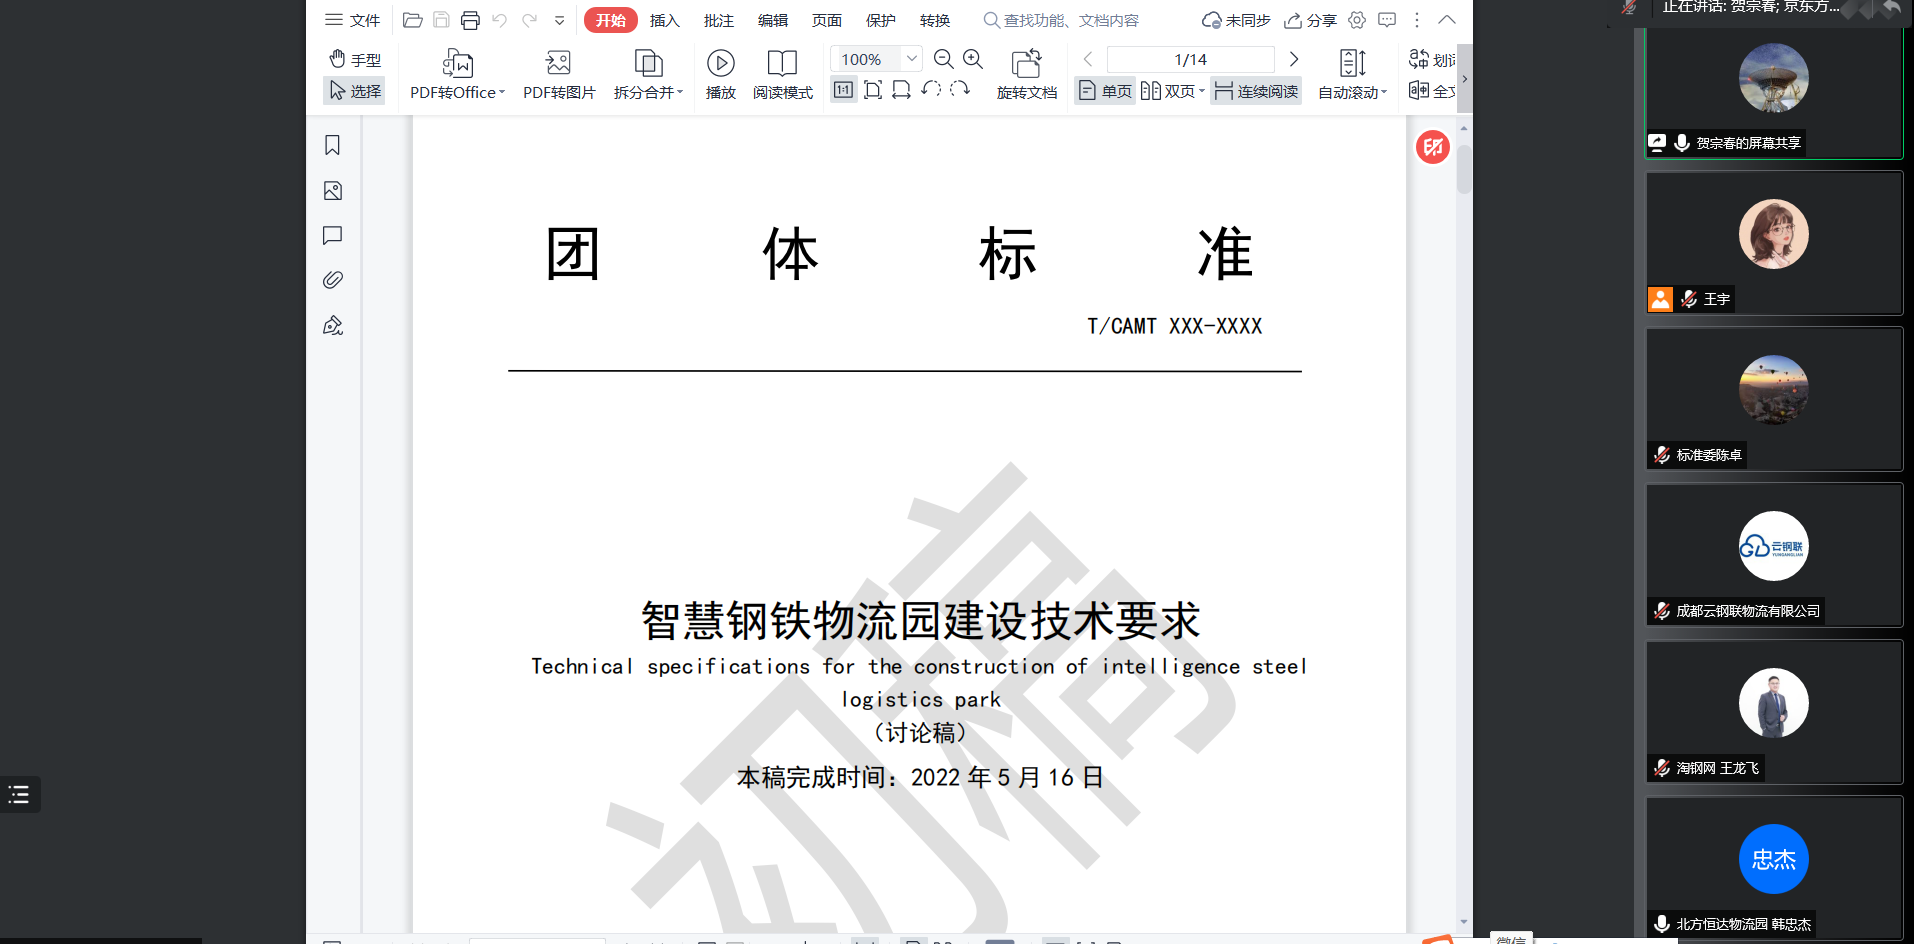The image size is (1914, 944).
Task: Enable 单页 single page view
Action: 1106,91
